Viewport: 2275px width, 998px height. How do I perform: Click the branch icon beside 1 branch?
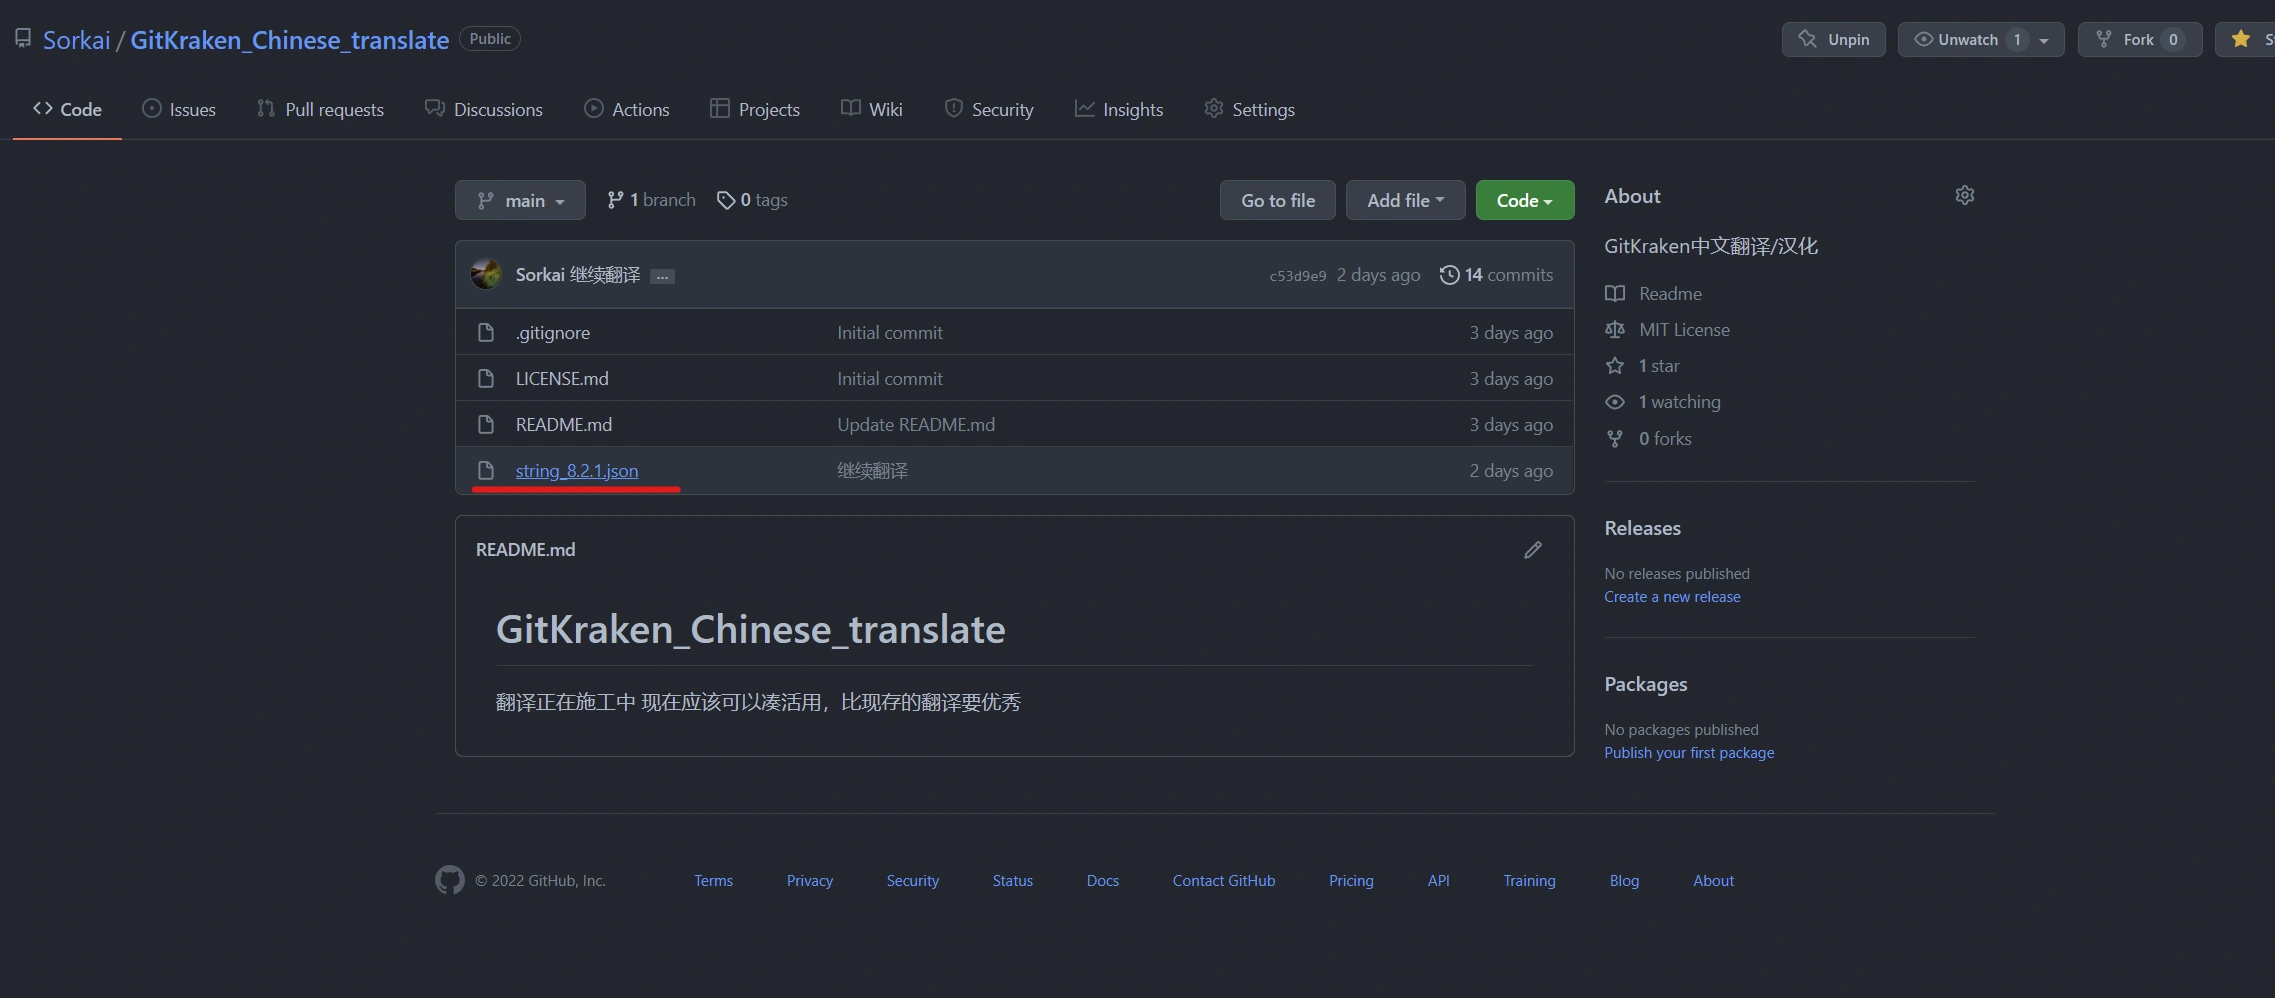point(615,200)
